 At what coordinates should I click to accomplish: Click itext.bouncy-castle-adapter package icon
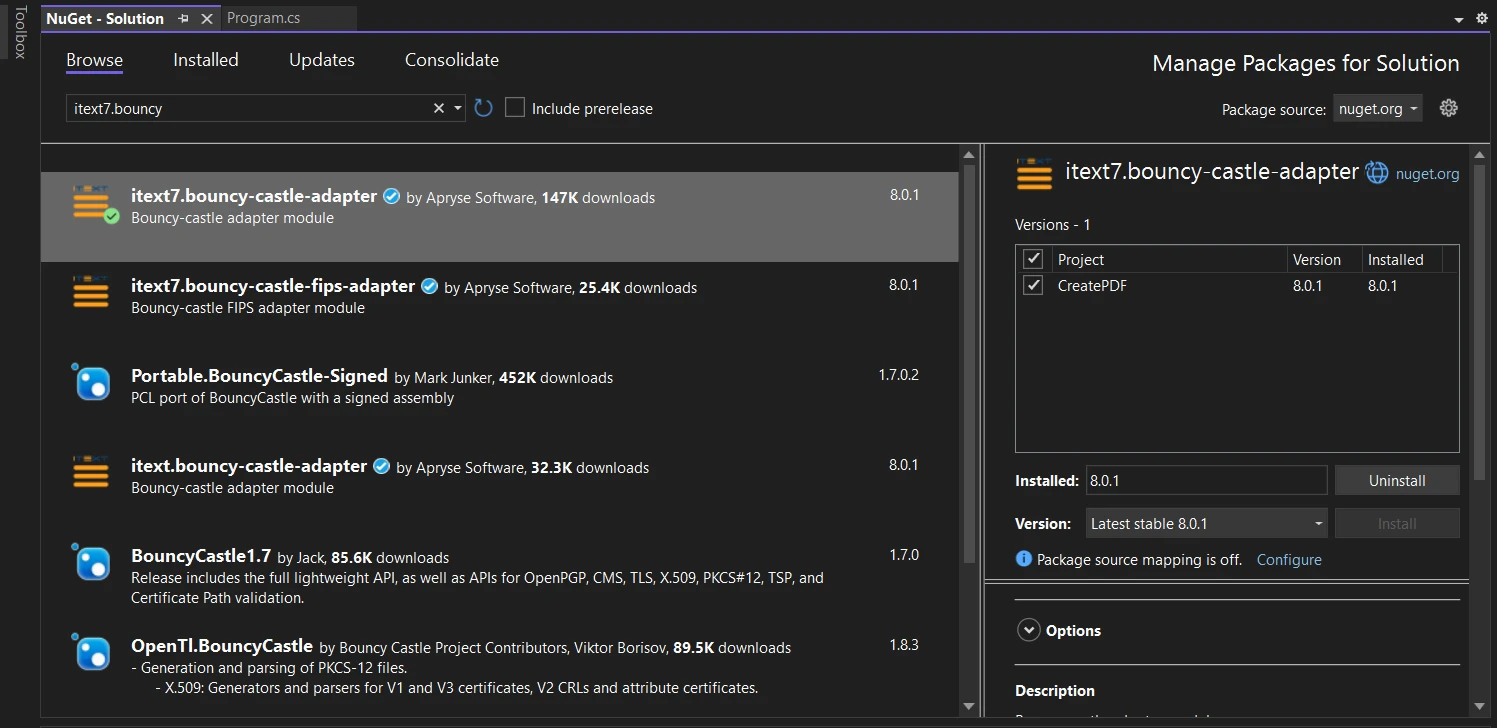point(91,472)
